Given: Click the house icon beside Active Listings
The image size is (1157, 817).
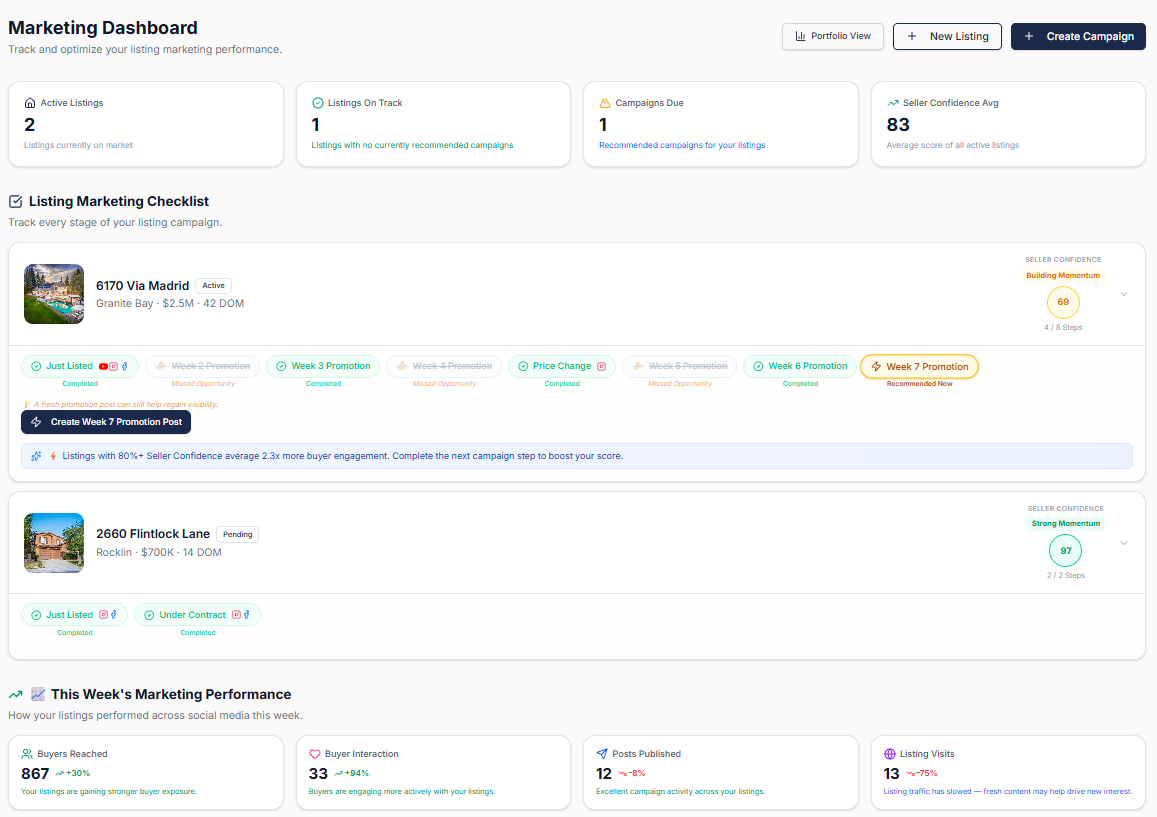Looking at the screenshot, I should tap(30, 103).
